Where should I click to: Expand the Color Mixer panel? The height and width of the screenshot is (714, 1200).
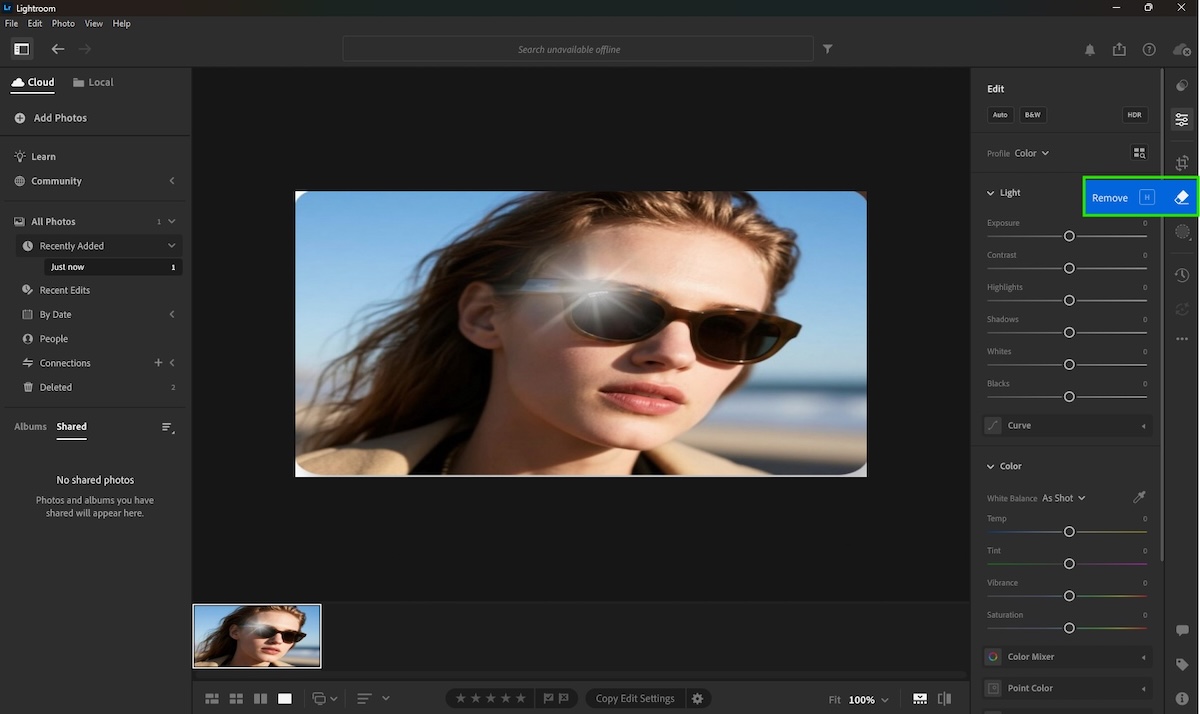1068,657
